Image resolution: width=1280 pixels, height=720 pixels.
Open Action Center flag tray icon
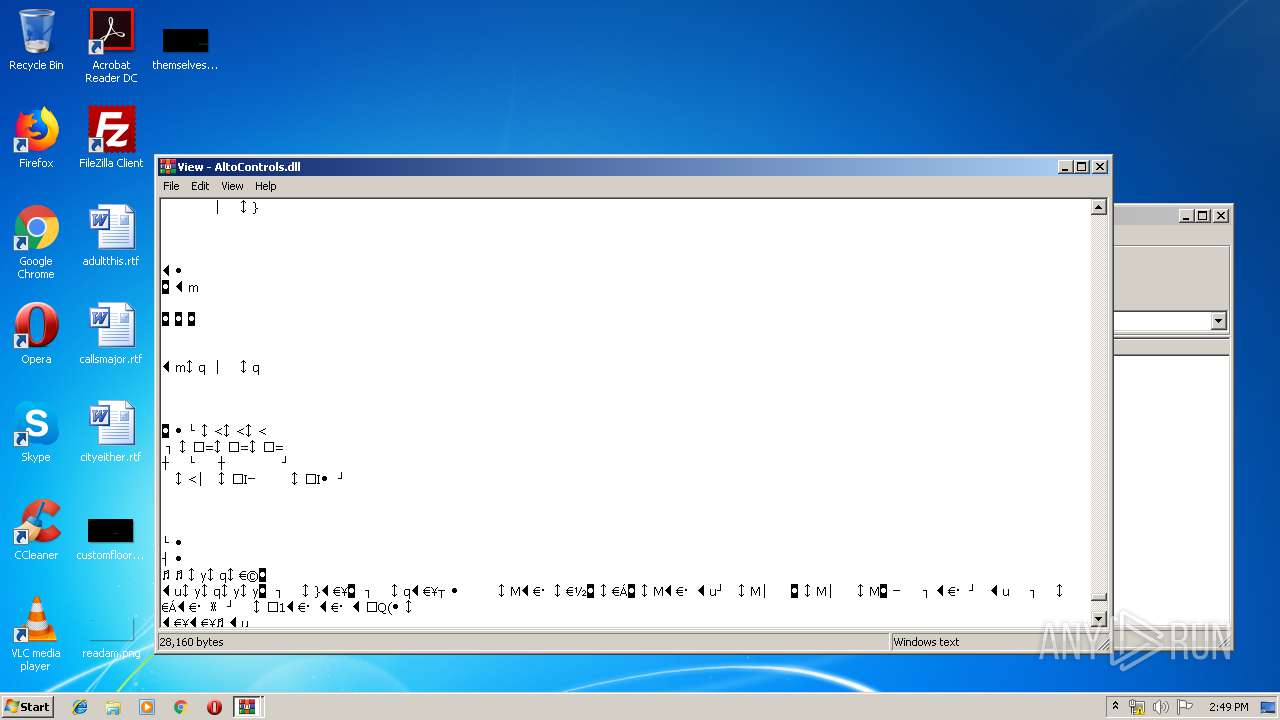click(1185, 707)
